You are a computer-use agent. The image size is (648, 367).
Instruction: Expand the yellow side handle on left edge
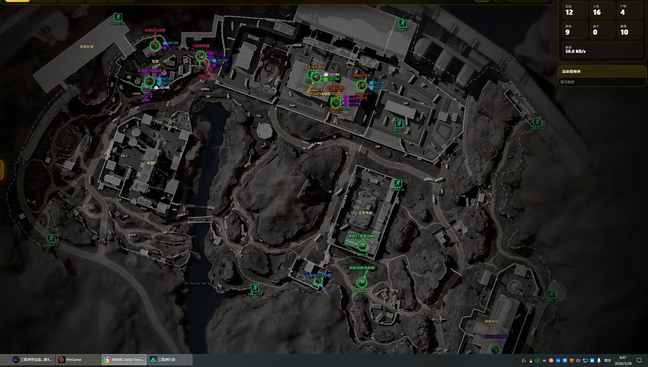pos(2,169)
